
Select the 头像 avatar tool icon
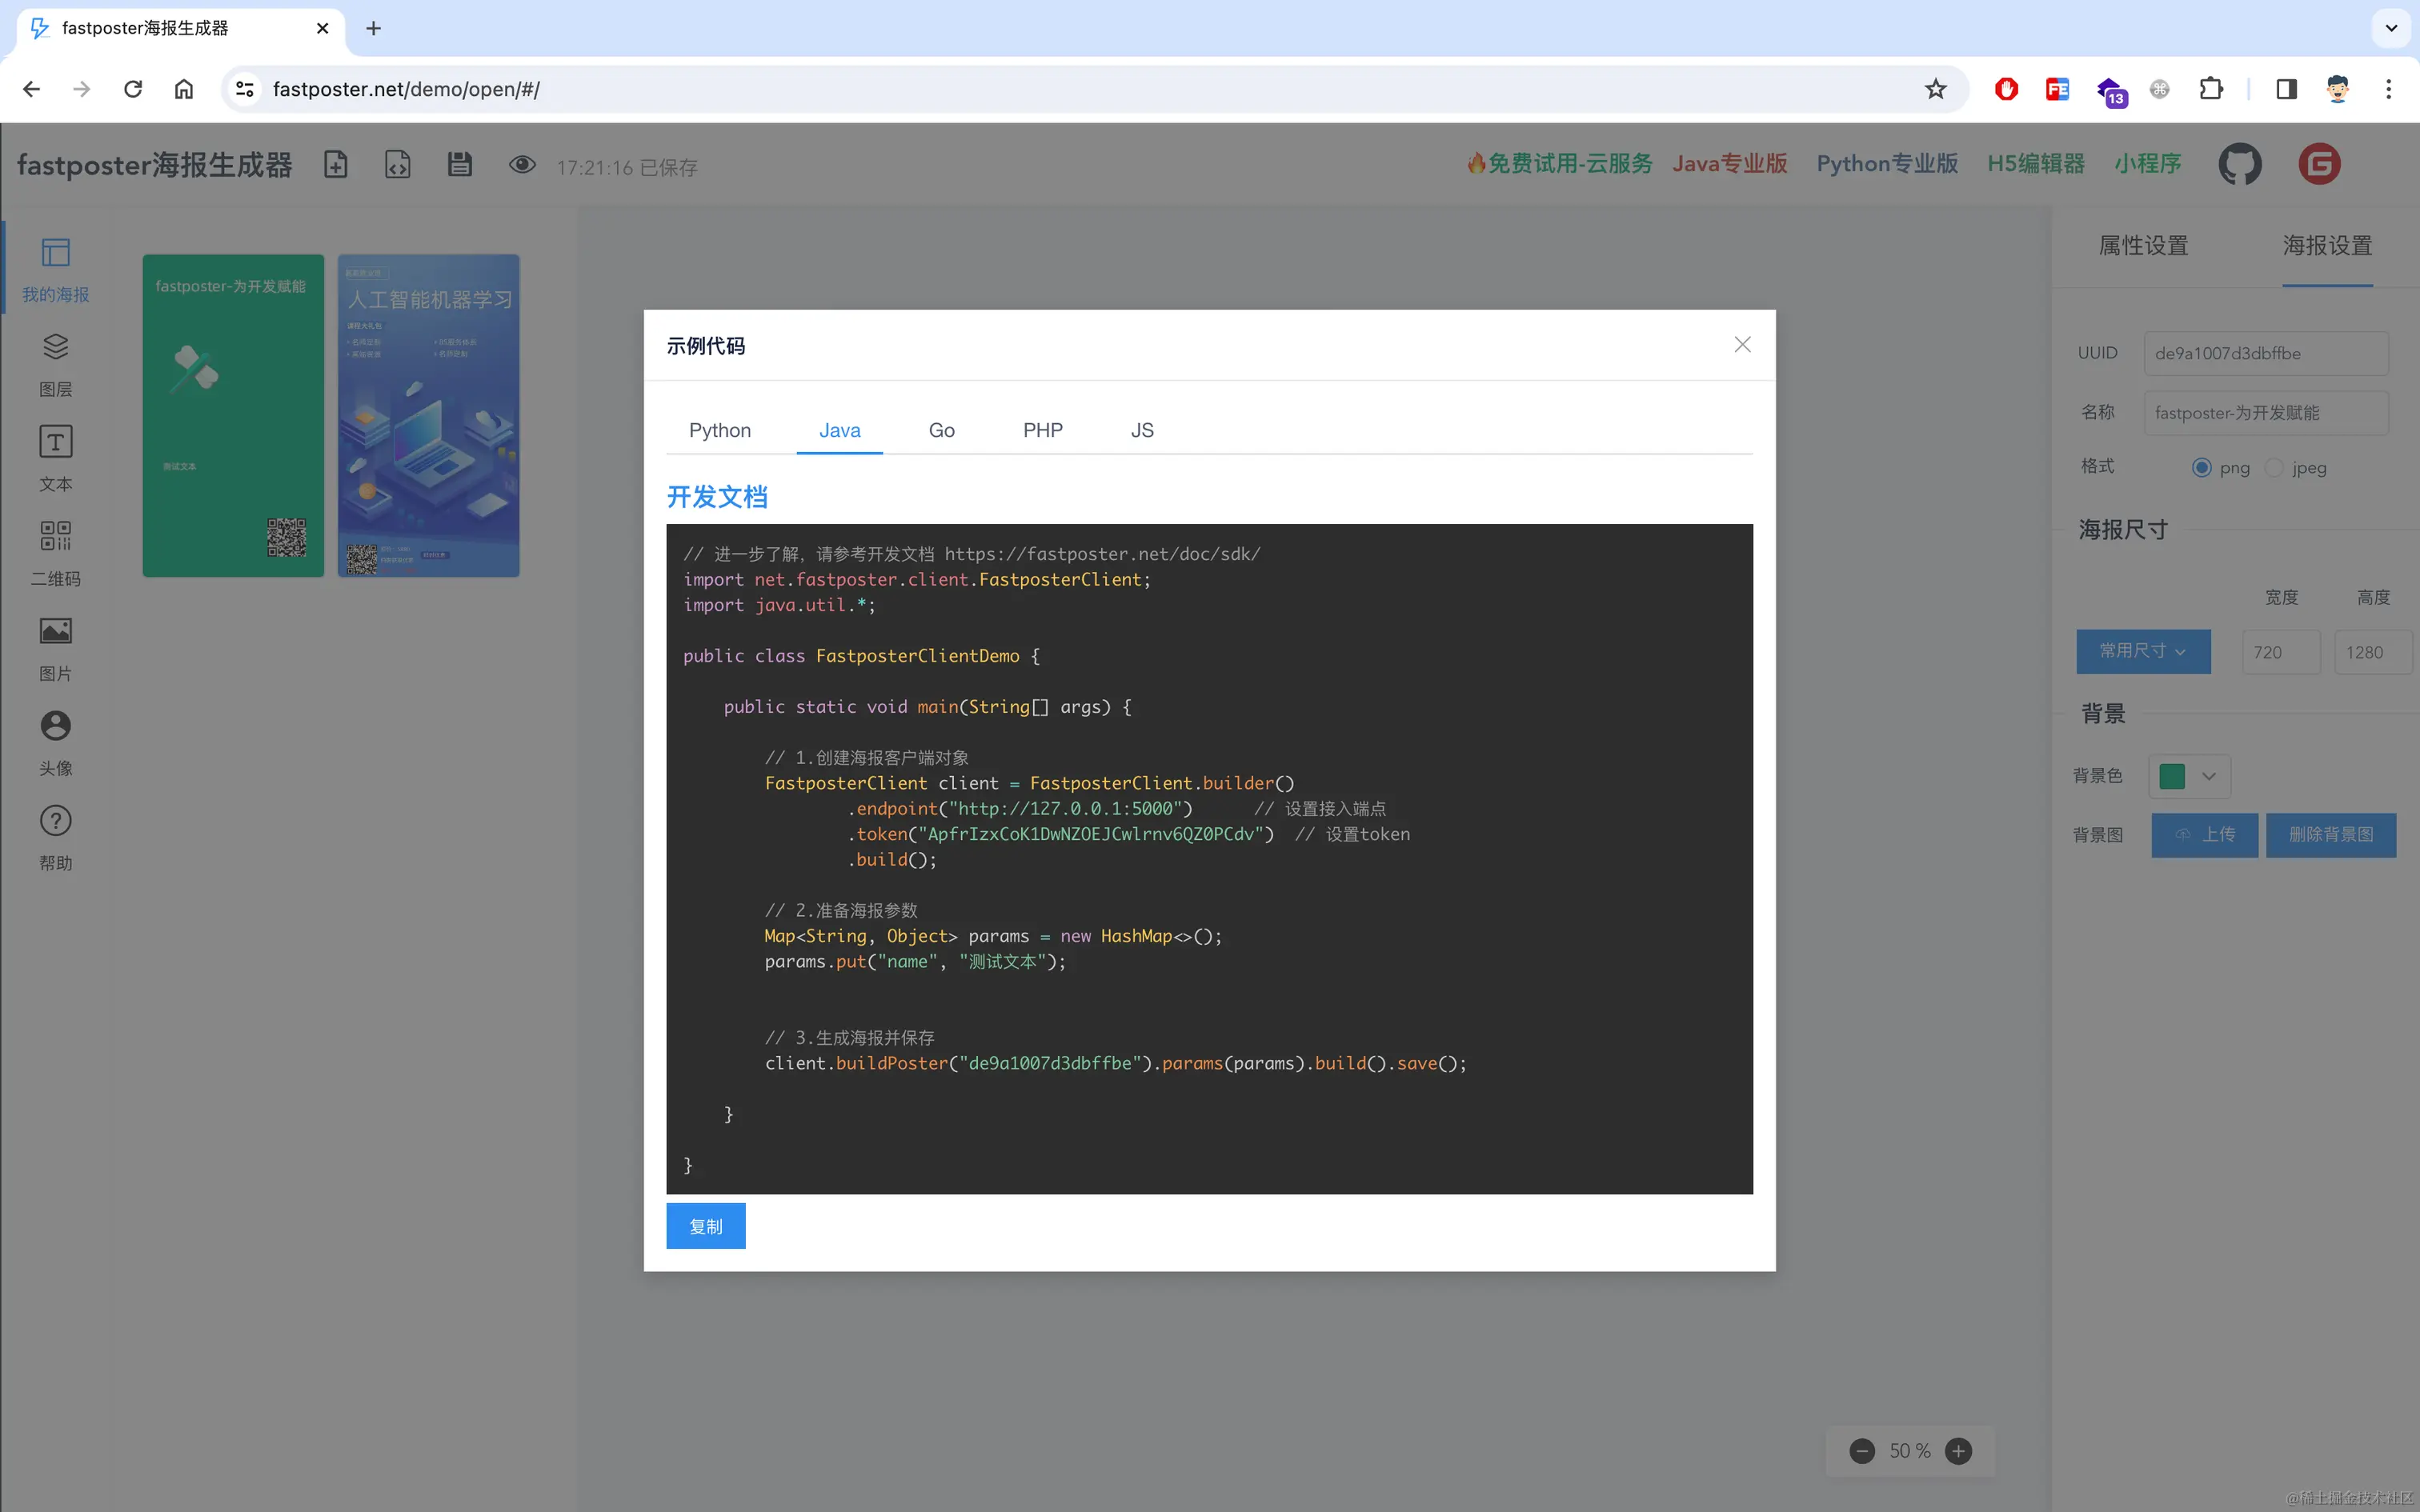pos(56,726)
